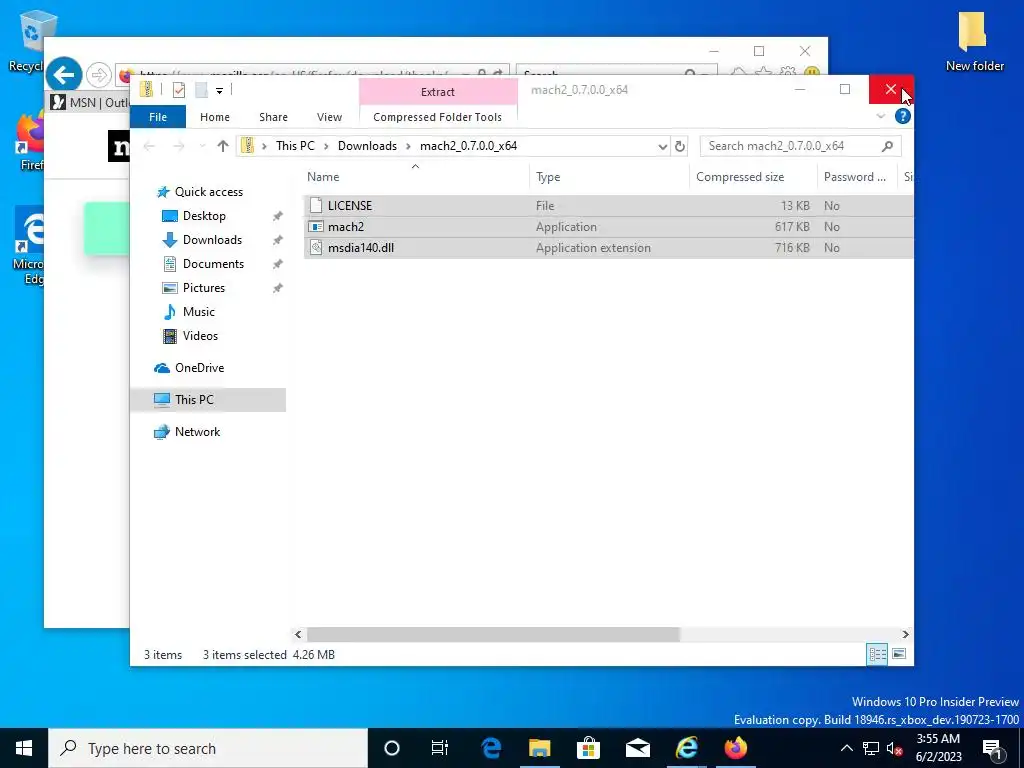Open Videos in navigation pane
Image resolution: width=1024 pixels, height=768 pixels.
pos(200,336)
